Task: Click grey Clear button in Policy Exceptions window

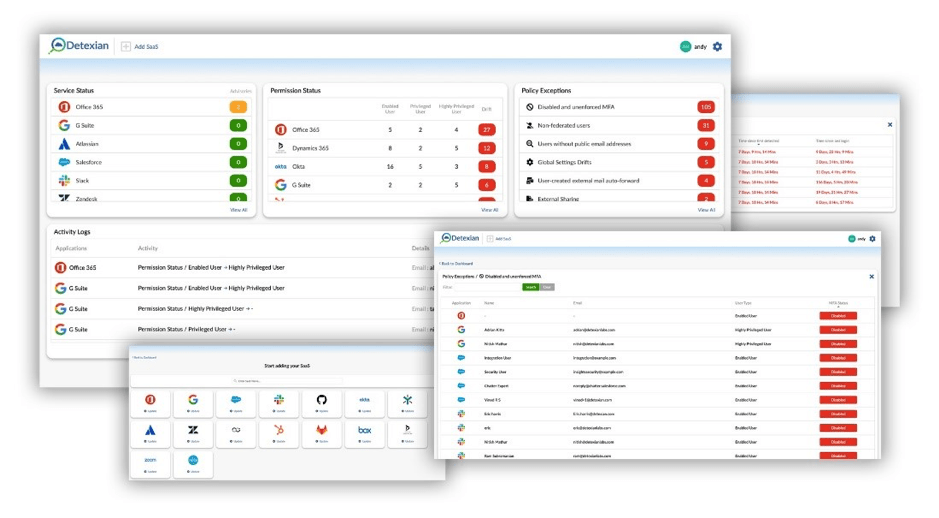Action: [x=547, y=287]
